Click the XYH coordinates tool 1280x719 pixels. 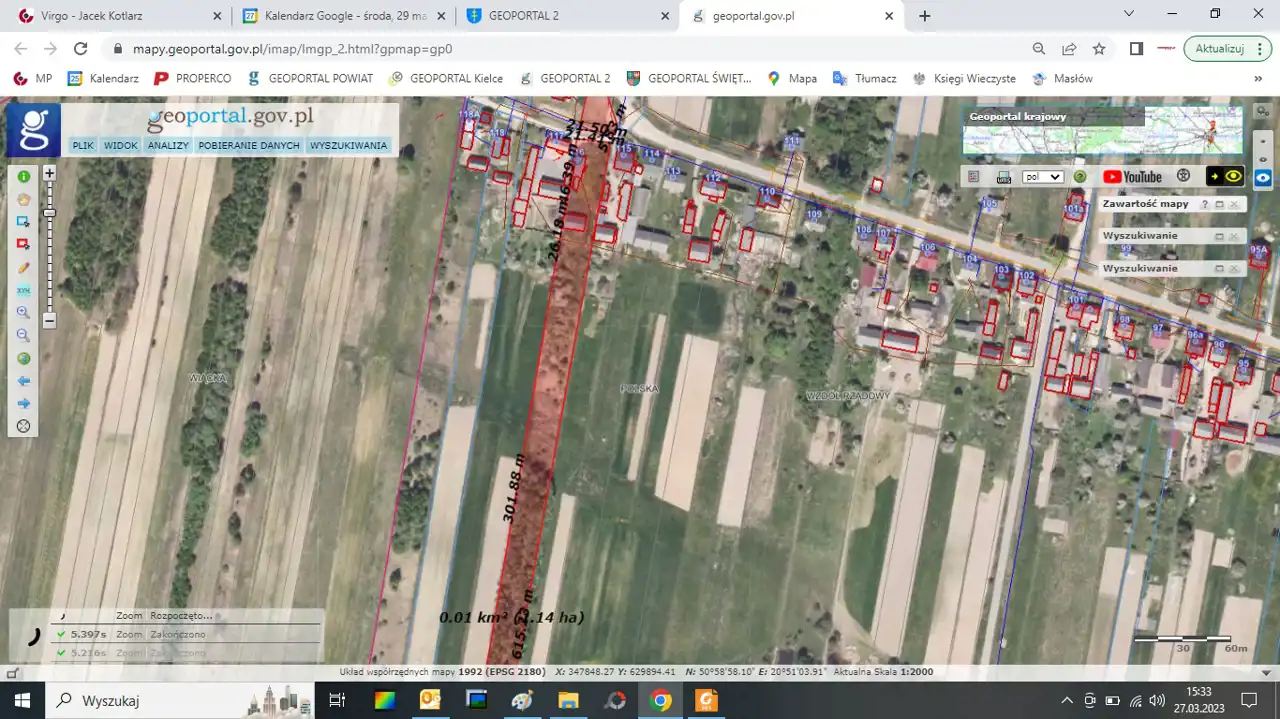click(x=23, y=290)
